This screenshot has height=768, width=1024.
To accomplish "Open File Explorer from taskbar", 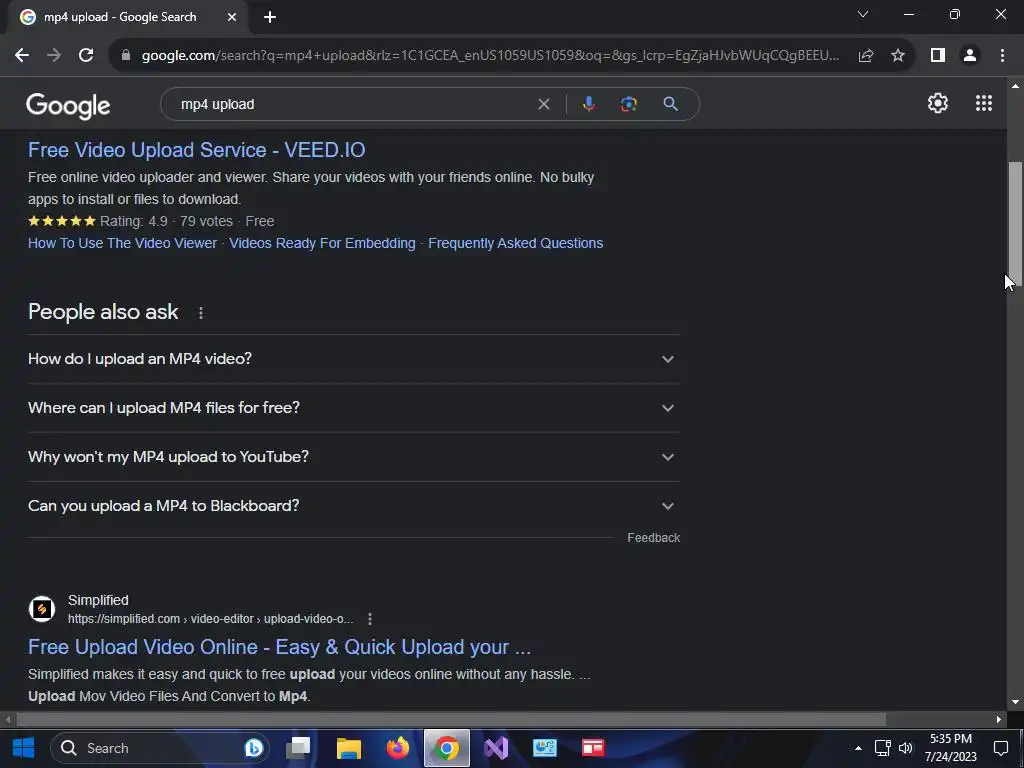I will click(349, 748).
